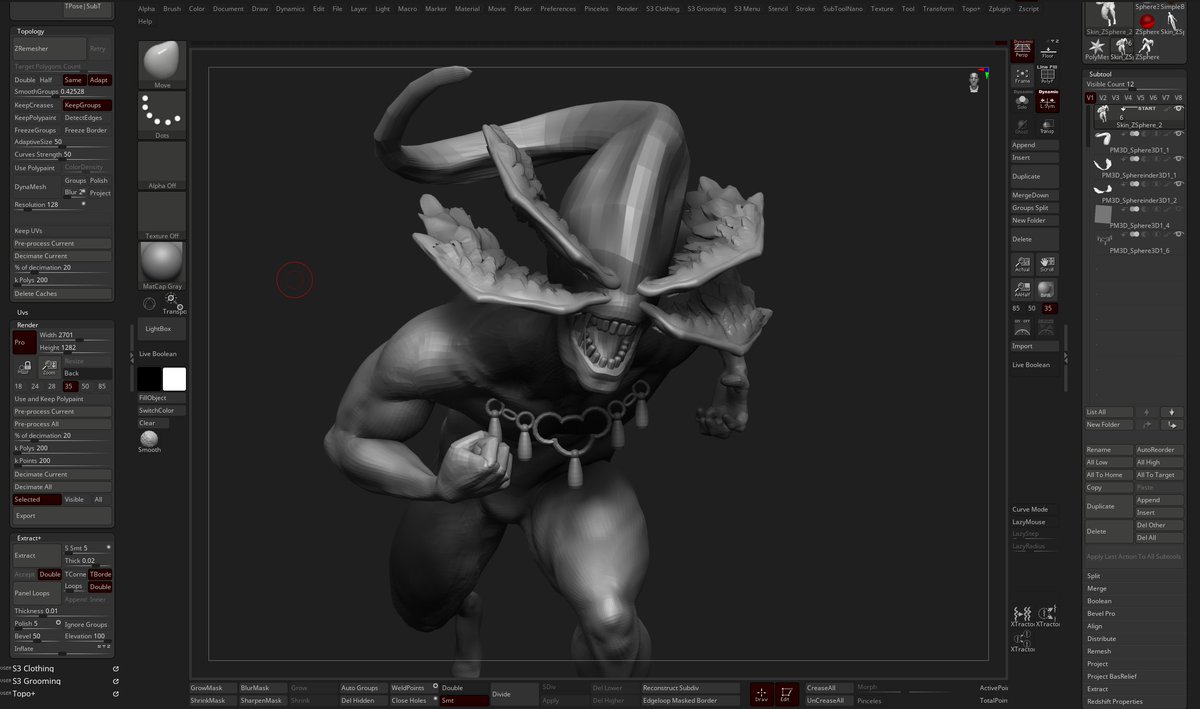The image size is (1200, 709).
Task: Click the white color swatch
Action: (x=174, y=379)
